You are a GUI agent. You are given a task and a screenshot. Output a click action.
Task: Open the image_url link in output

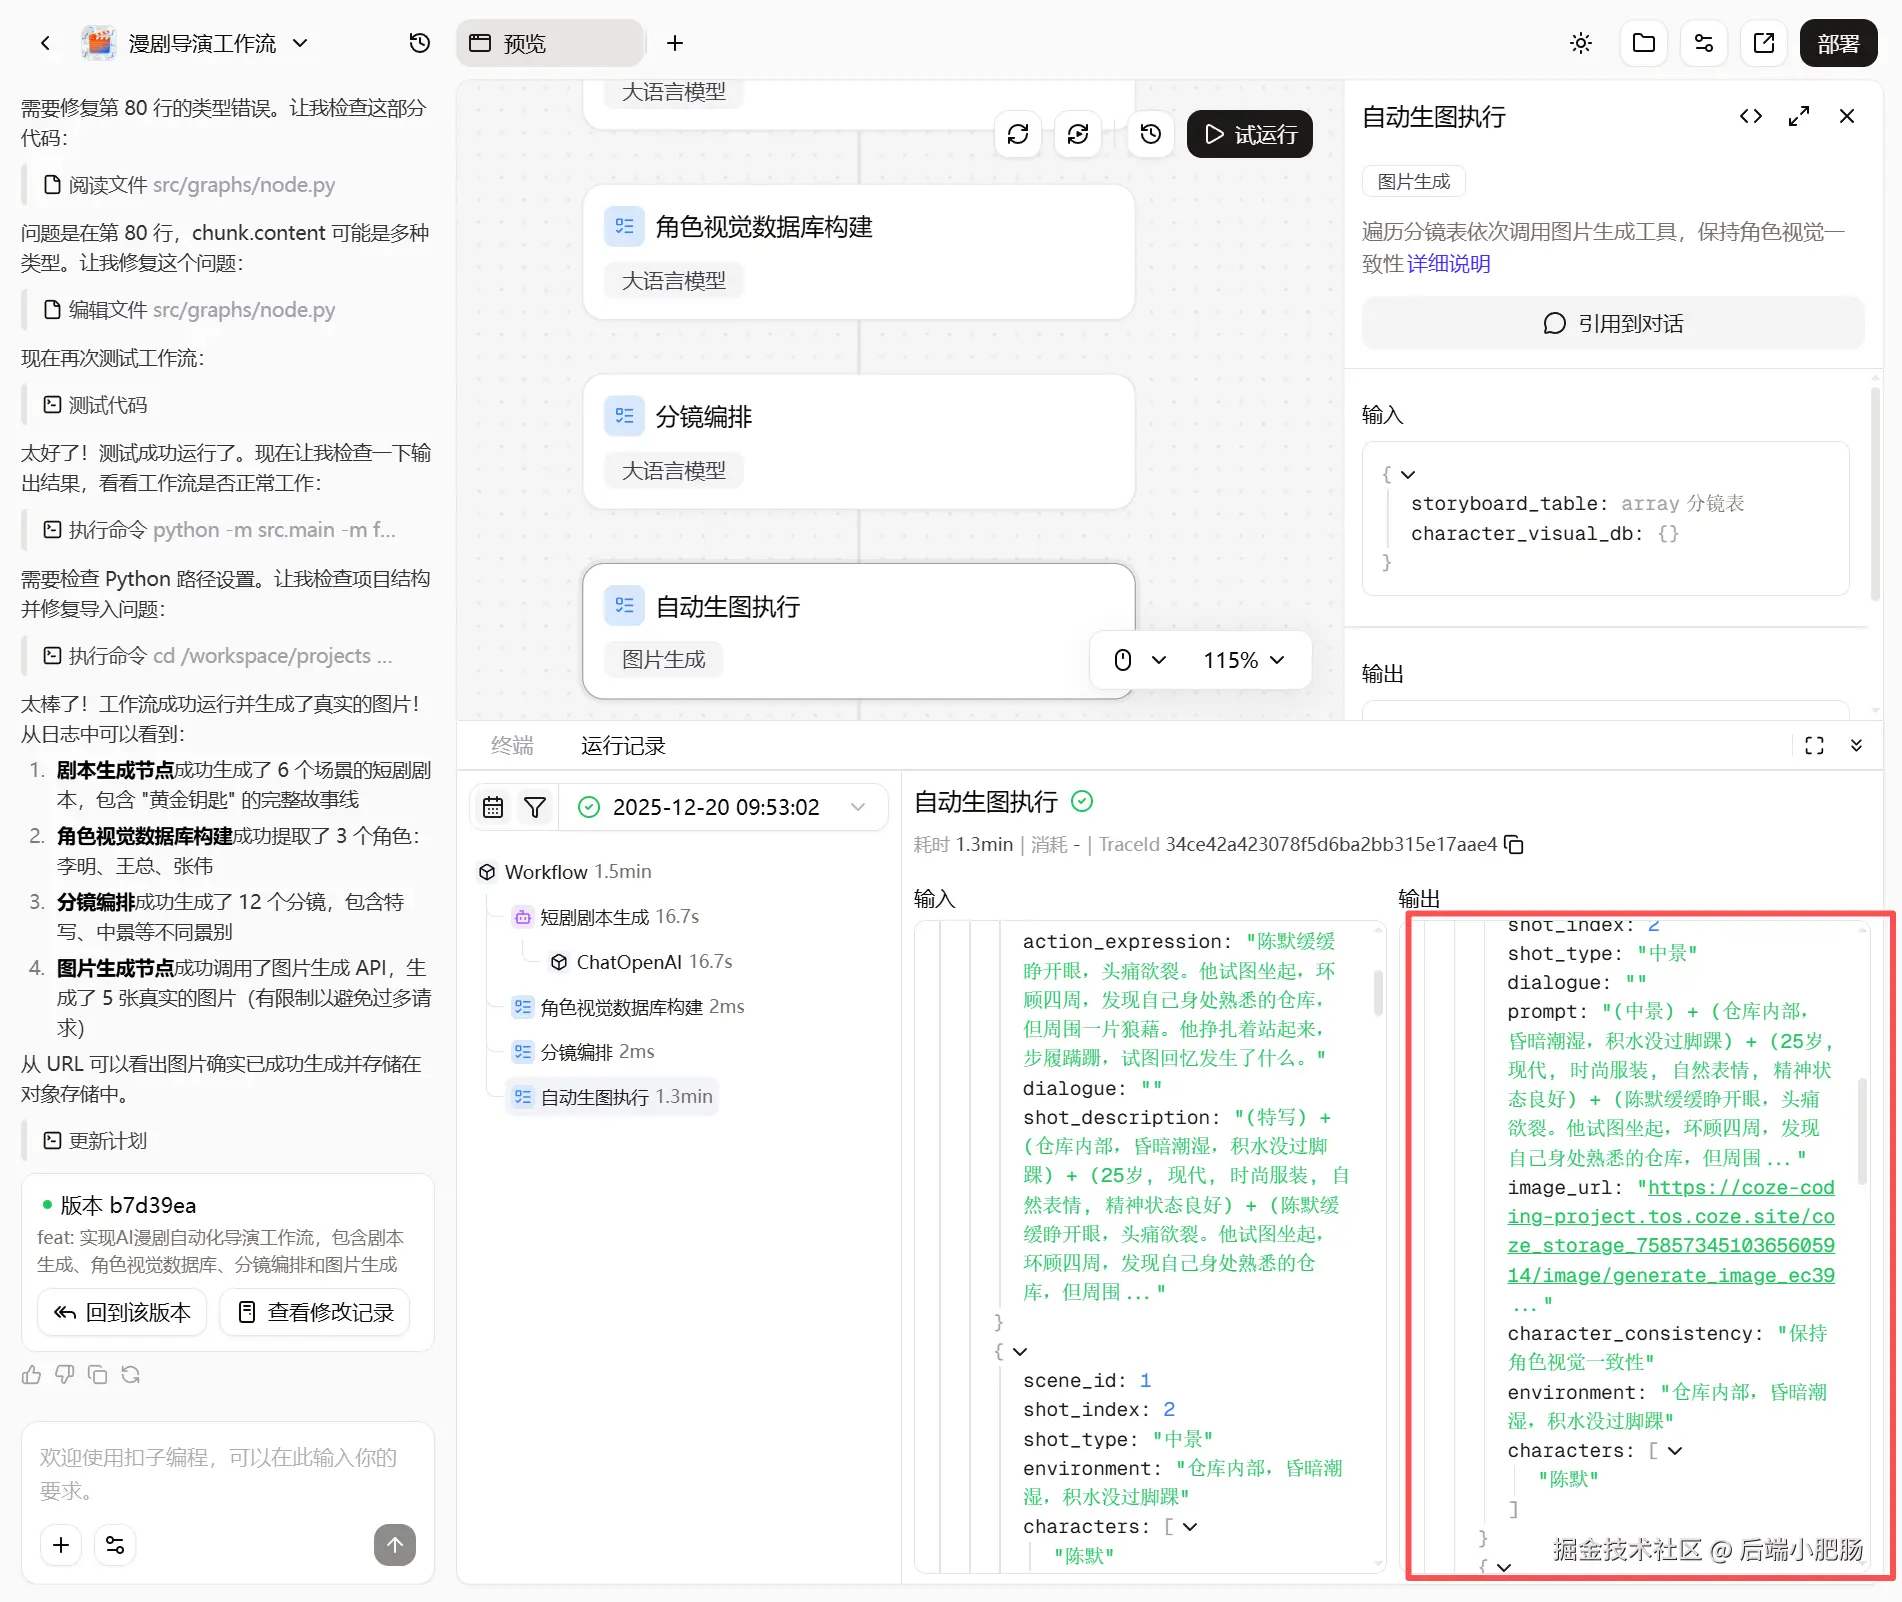tap(1671, 1231)
